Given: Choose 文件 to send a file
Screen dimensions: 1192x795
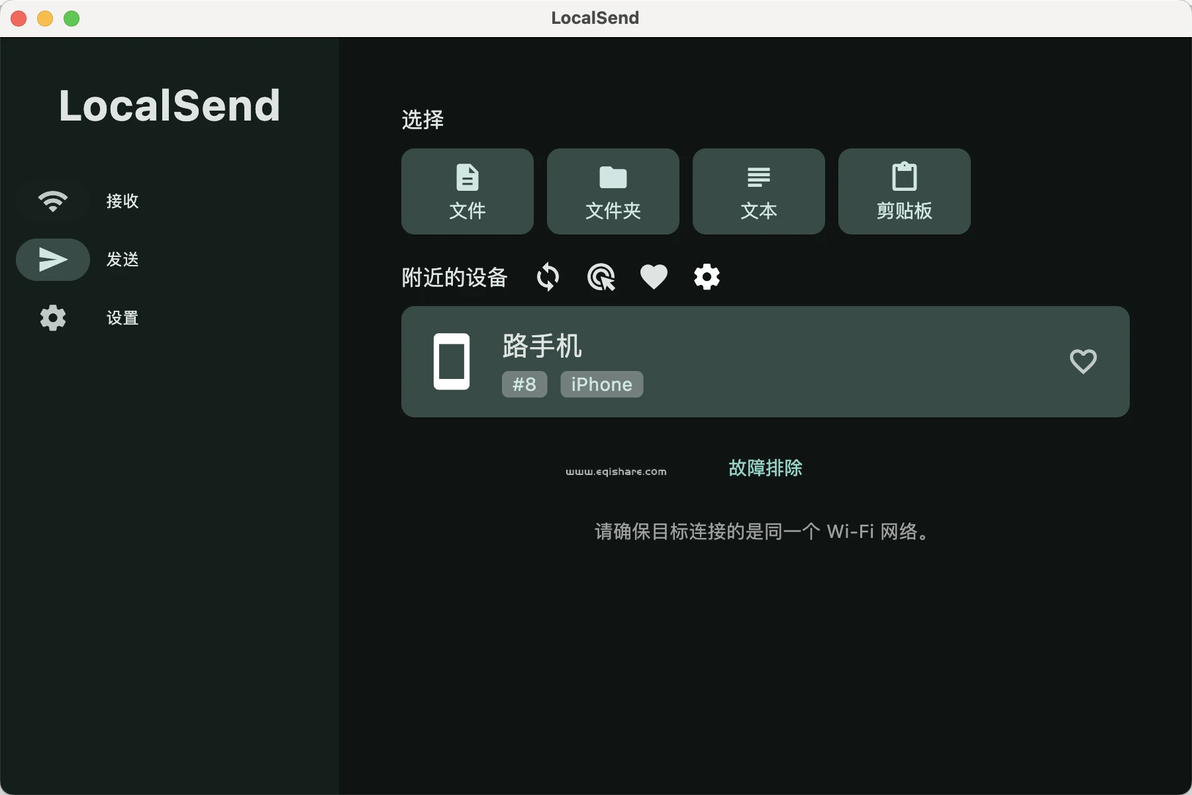Looking at the screenshot, I should (467, 192).
